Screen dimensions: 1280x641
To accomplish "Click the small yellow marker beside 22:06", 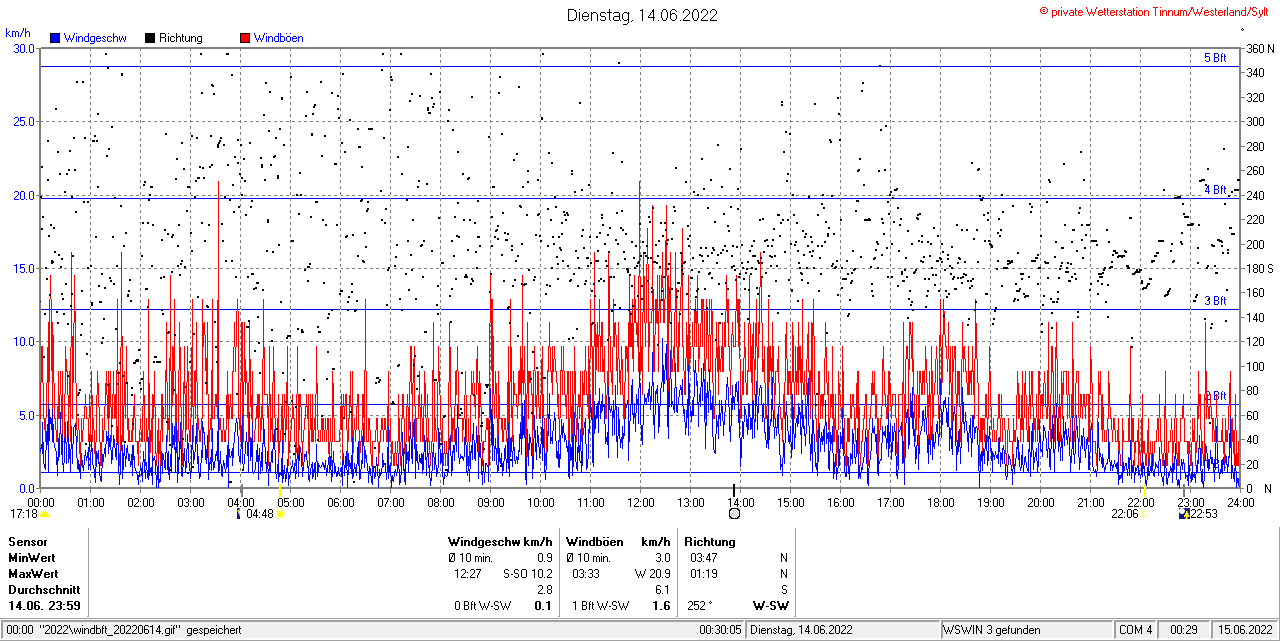I will 1143,514.
